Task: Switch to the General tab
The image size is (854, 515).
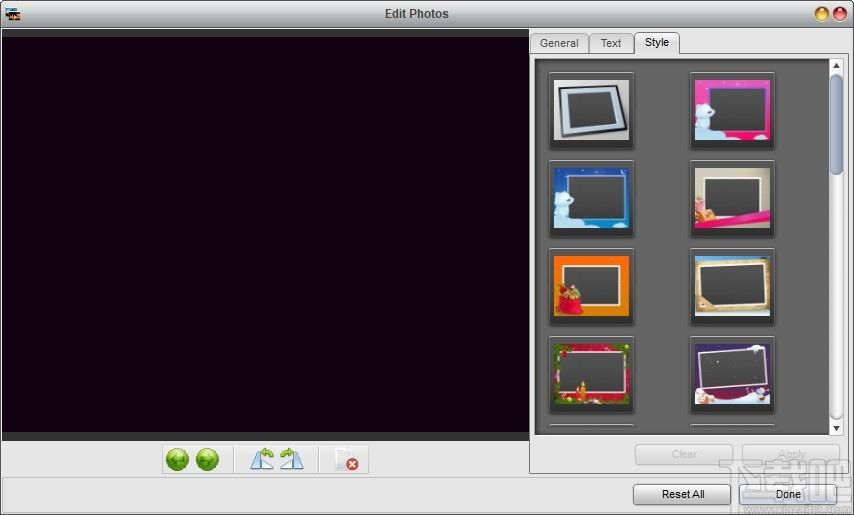Action: point(559,43)
